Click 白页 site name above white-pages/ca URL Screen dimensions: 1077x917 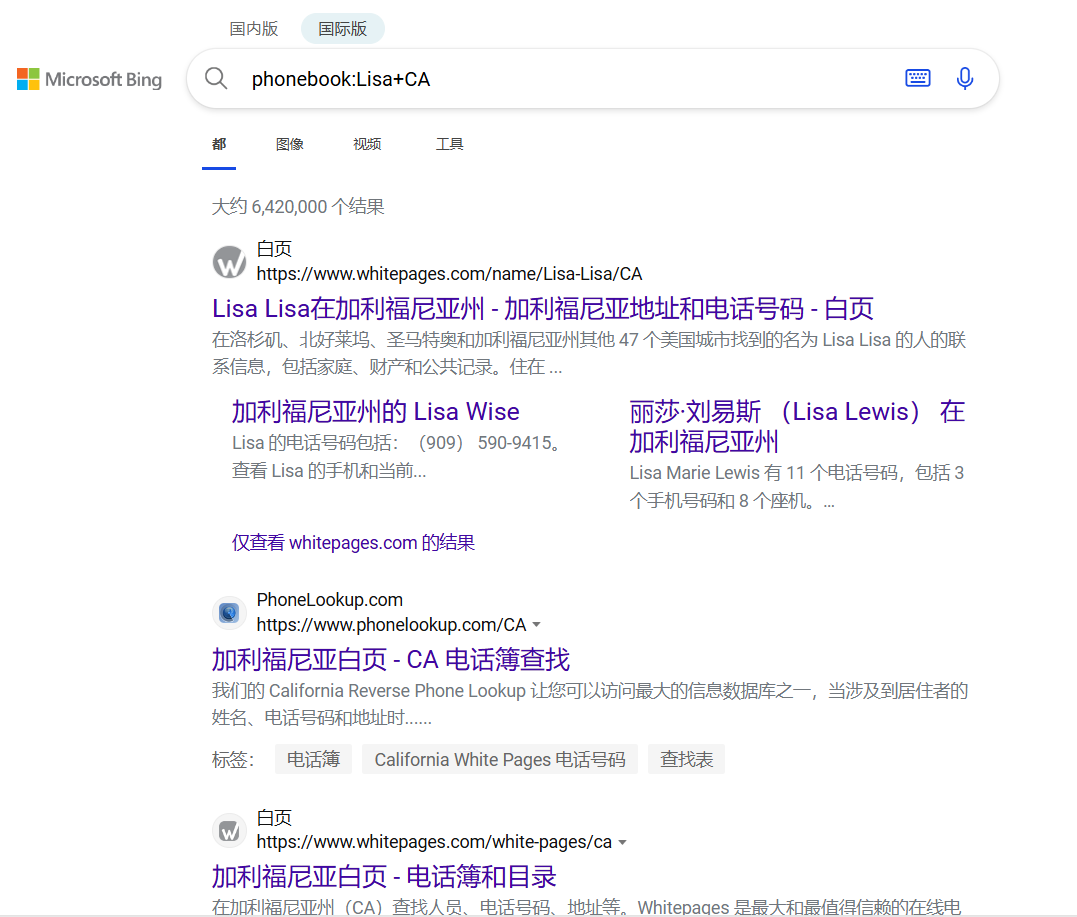[x=274, y=817]
